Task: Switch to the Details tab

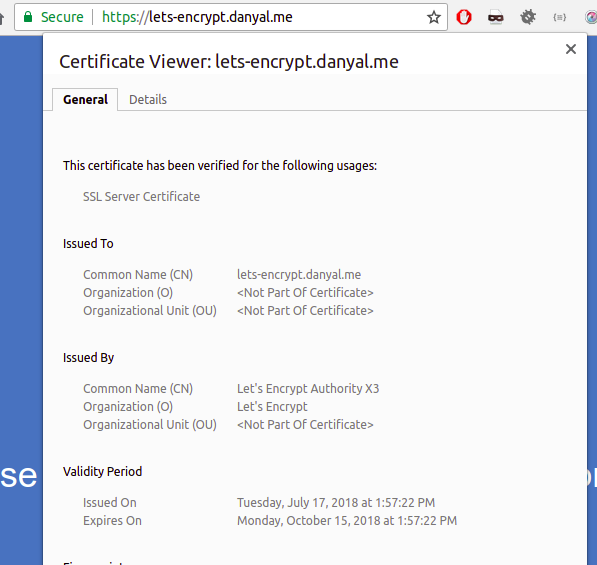Action: click(x=148, y=100)
